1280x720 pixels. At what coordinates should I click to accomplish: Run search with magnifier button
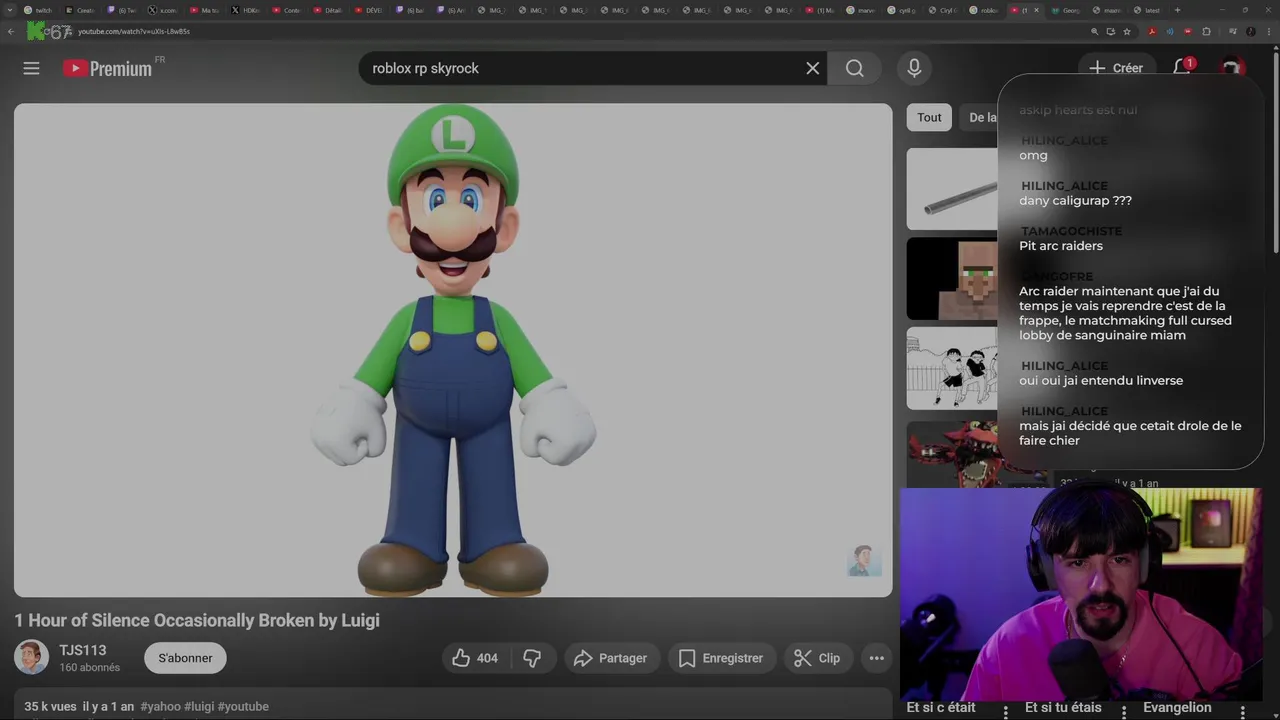click(854, 68)
